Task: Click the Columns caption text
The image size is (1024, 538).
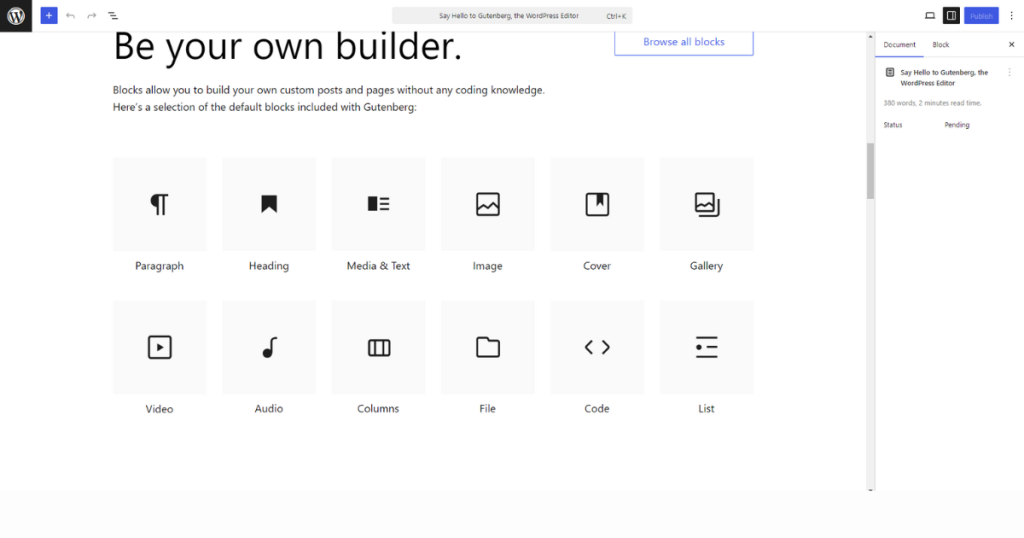Action: (378, 409)
